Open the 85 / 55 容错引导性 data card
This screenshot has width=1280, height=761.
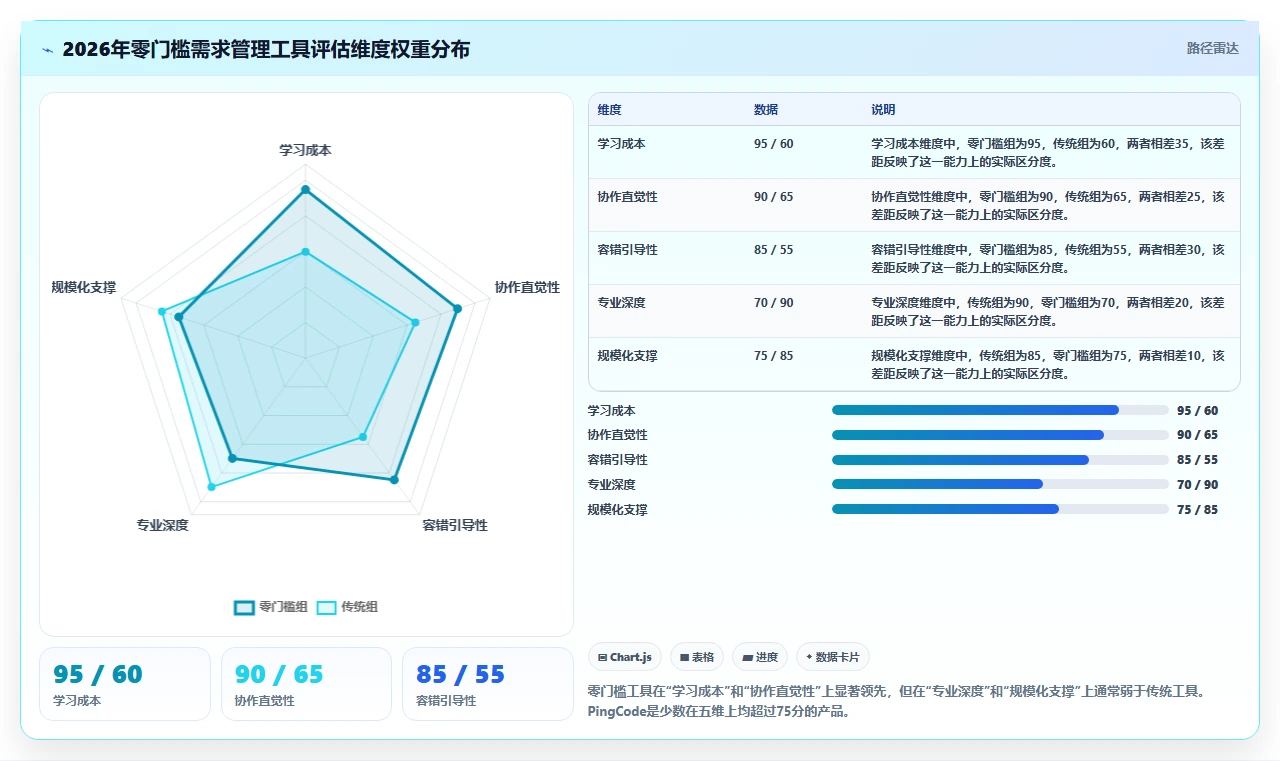488,684
